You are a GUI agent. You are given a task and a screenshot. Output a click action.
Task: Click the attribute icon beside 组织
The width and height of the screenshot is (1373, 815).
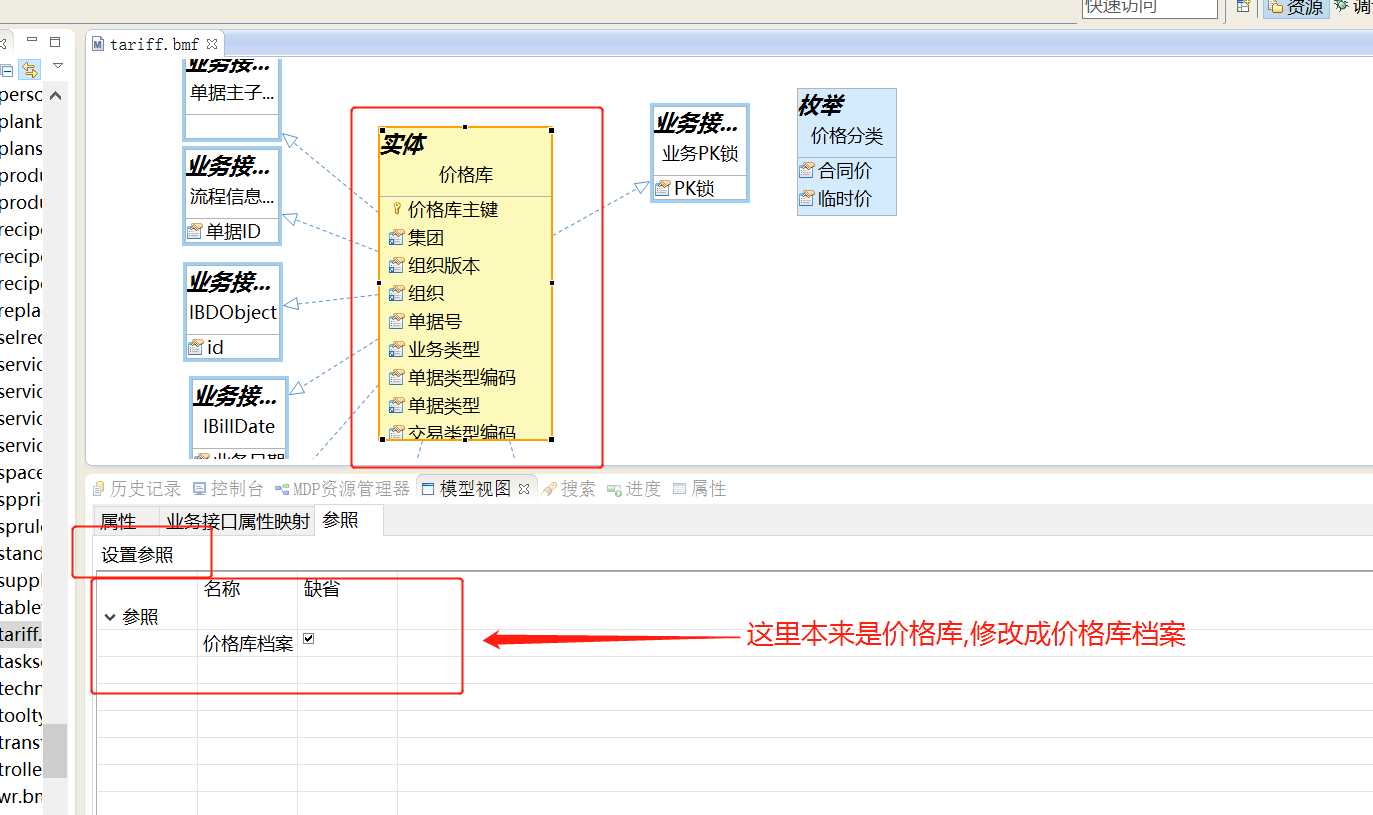[x=396, y=294]
